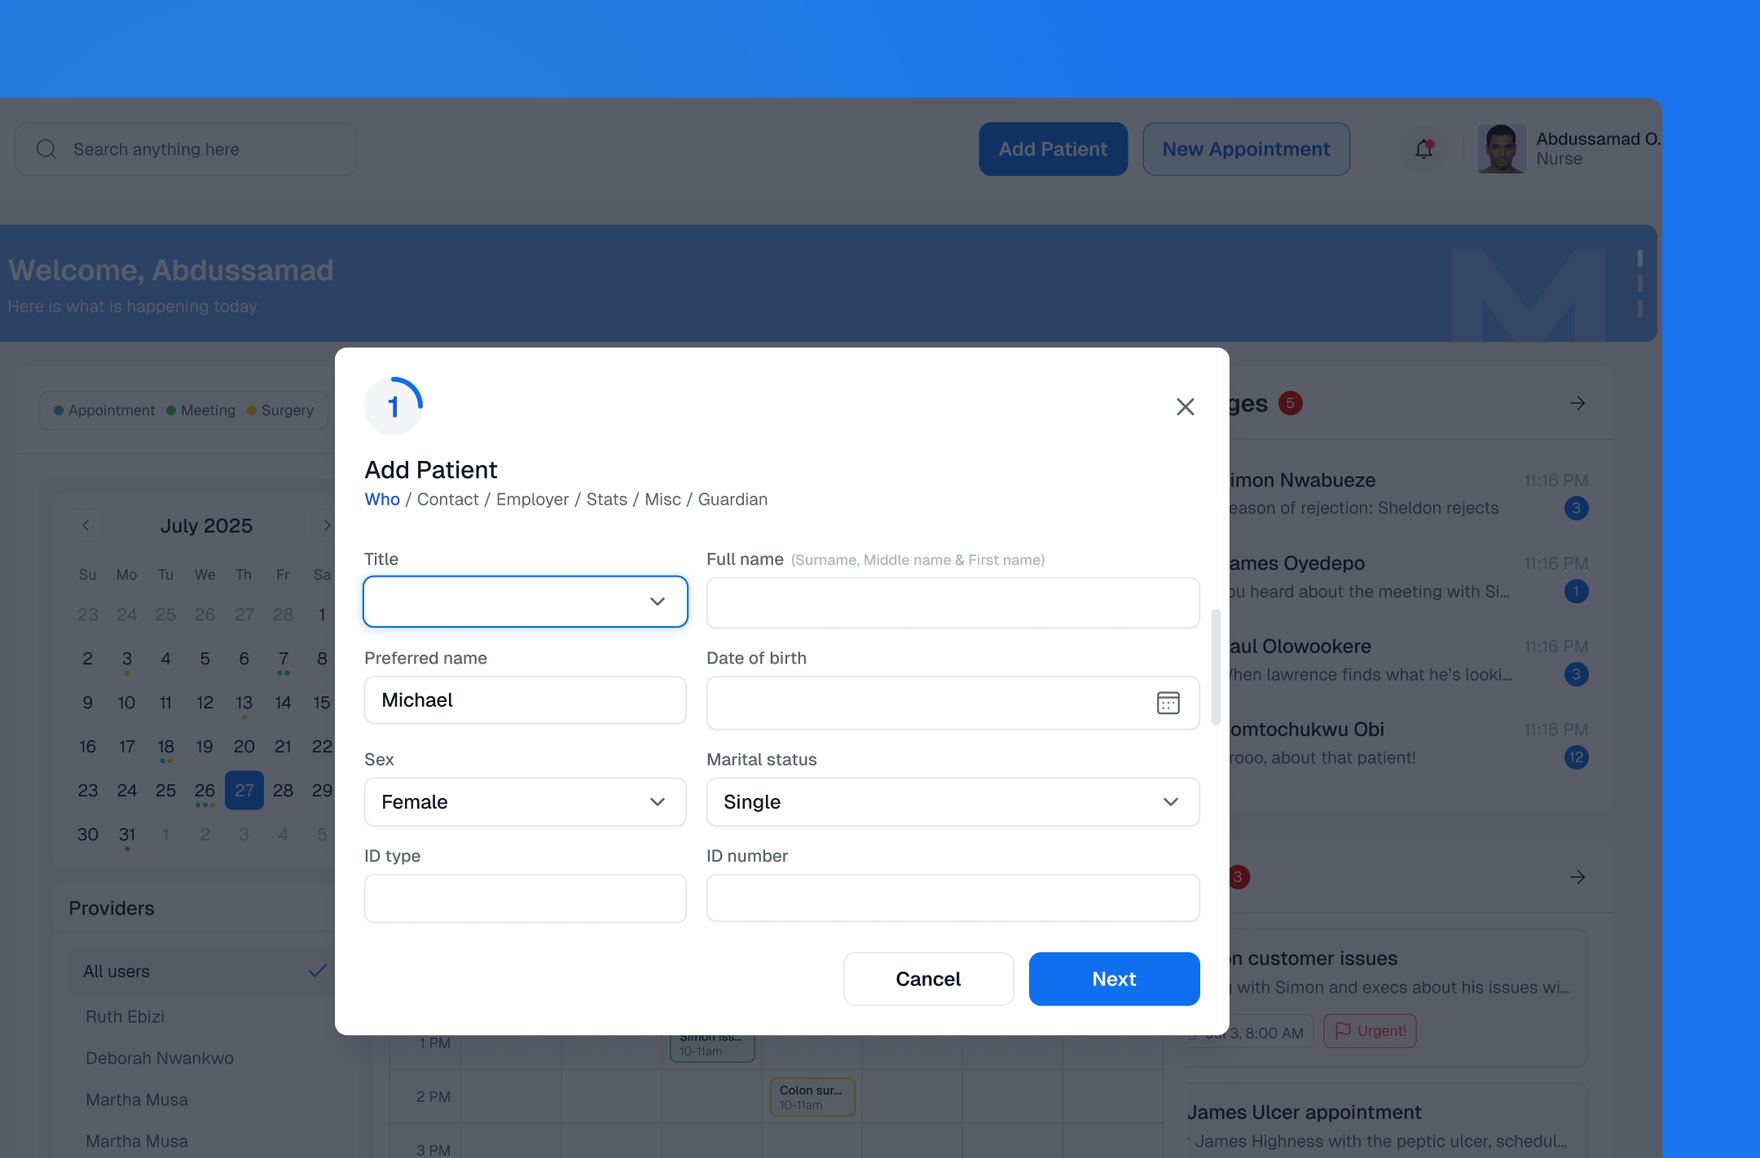
Task: Switch to the Contact step
Action: [448, 499]
